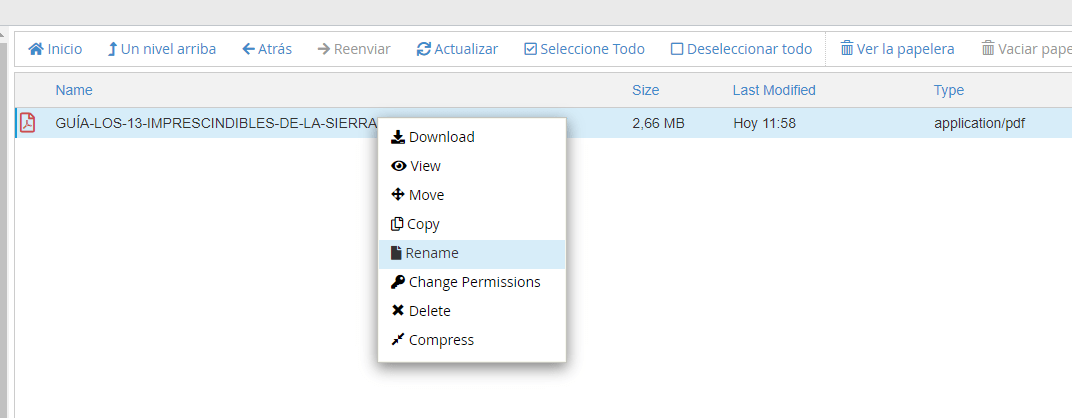Open Change Permissions from context menu
This screenshot has width=1072, height=418.
(472, 282)
